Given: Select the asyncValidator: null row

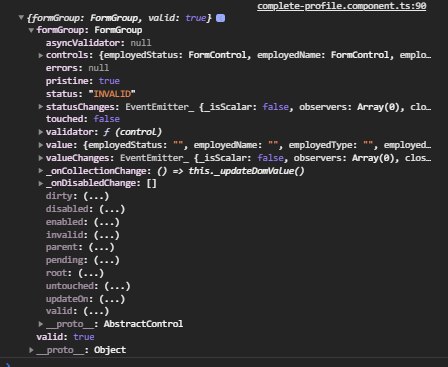Looking at the screenshot, I should coord(98,43).
